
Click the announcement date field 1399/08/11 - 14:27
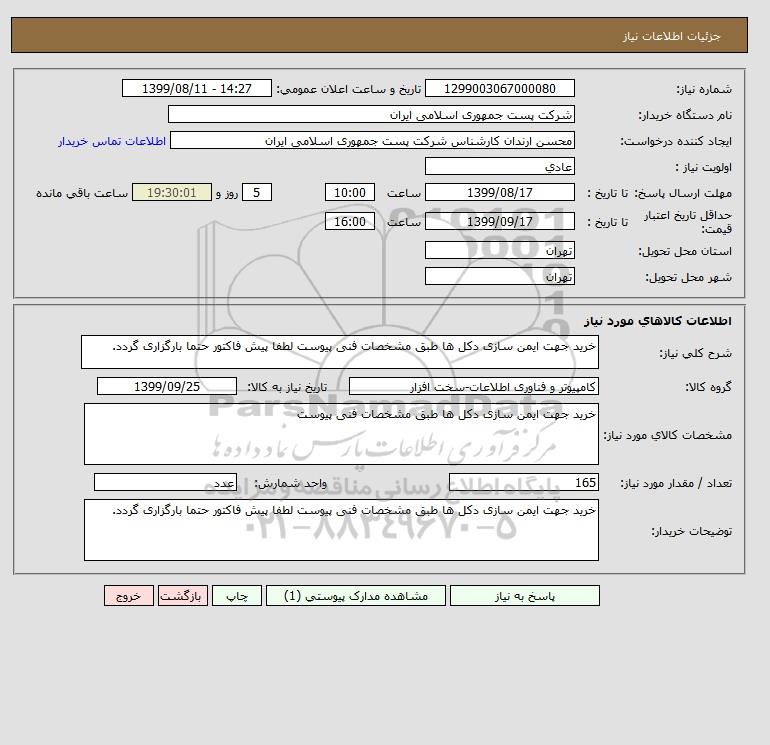point(196,88)
